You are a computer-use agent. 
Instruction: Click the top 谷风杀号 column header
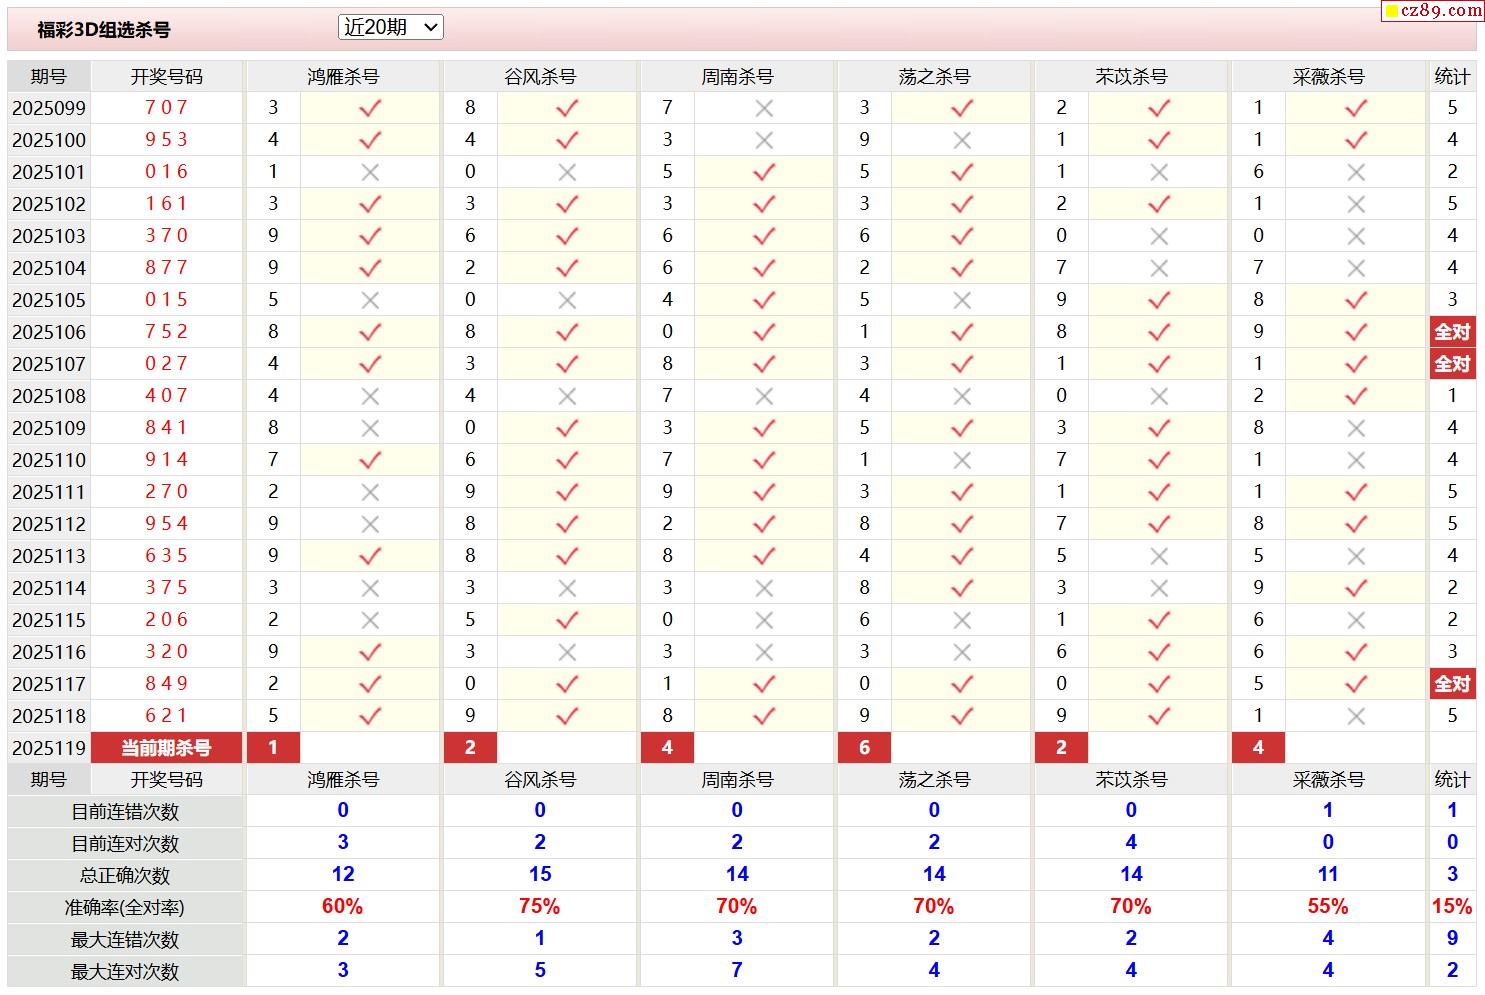(540, 77)
